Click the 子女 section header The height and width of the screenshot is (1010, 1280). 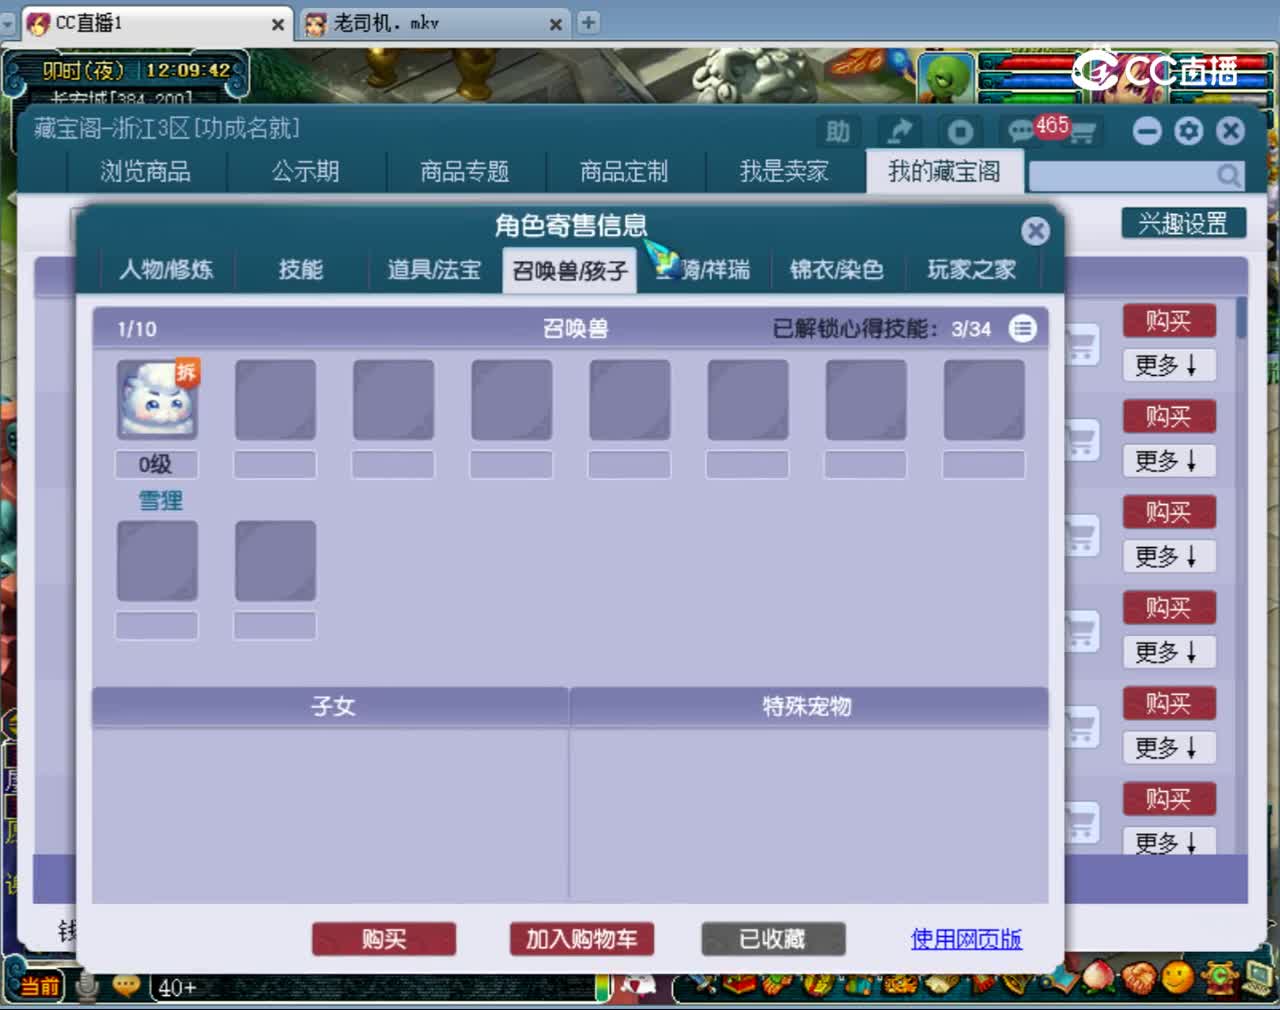(x=331, y=706)
